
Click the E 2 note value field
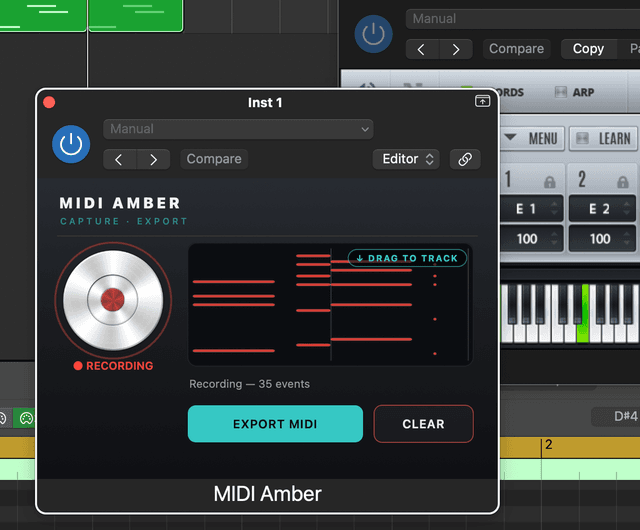602,209
